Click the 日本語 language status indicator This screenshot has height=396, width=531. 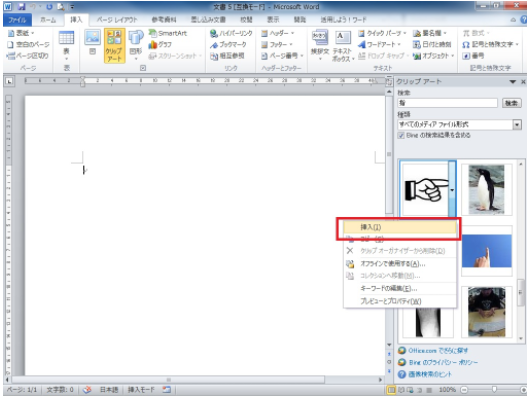pyautogui.click(x=109, y=390)
